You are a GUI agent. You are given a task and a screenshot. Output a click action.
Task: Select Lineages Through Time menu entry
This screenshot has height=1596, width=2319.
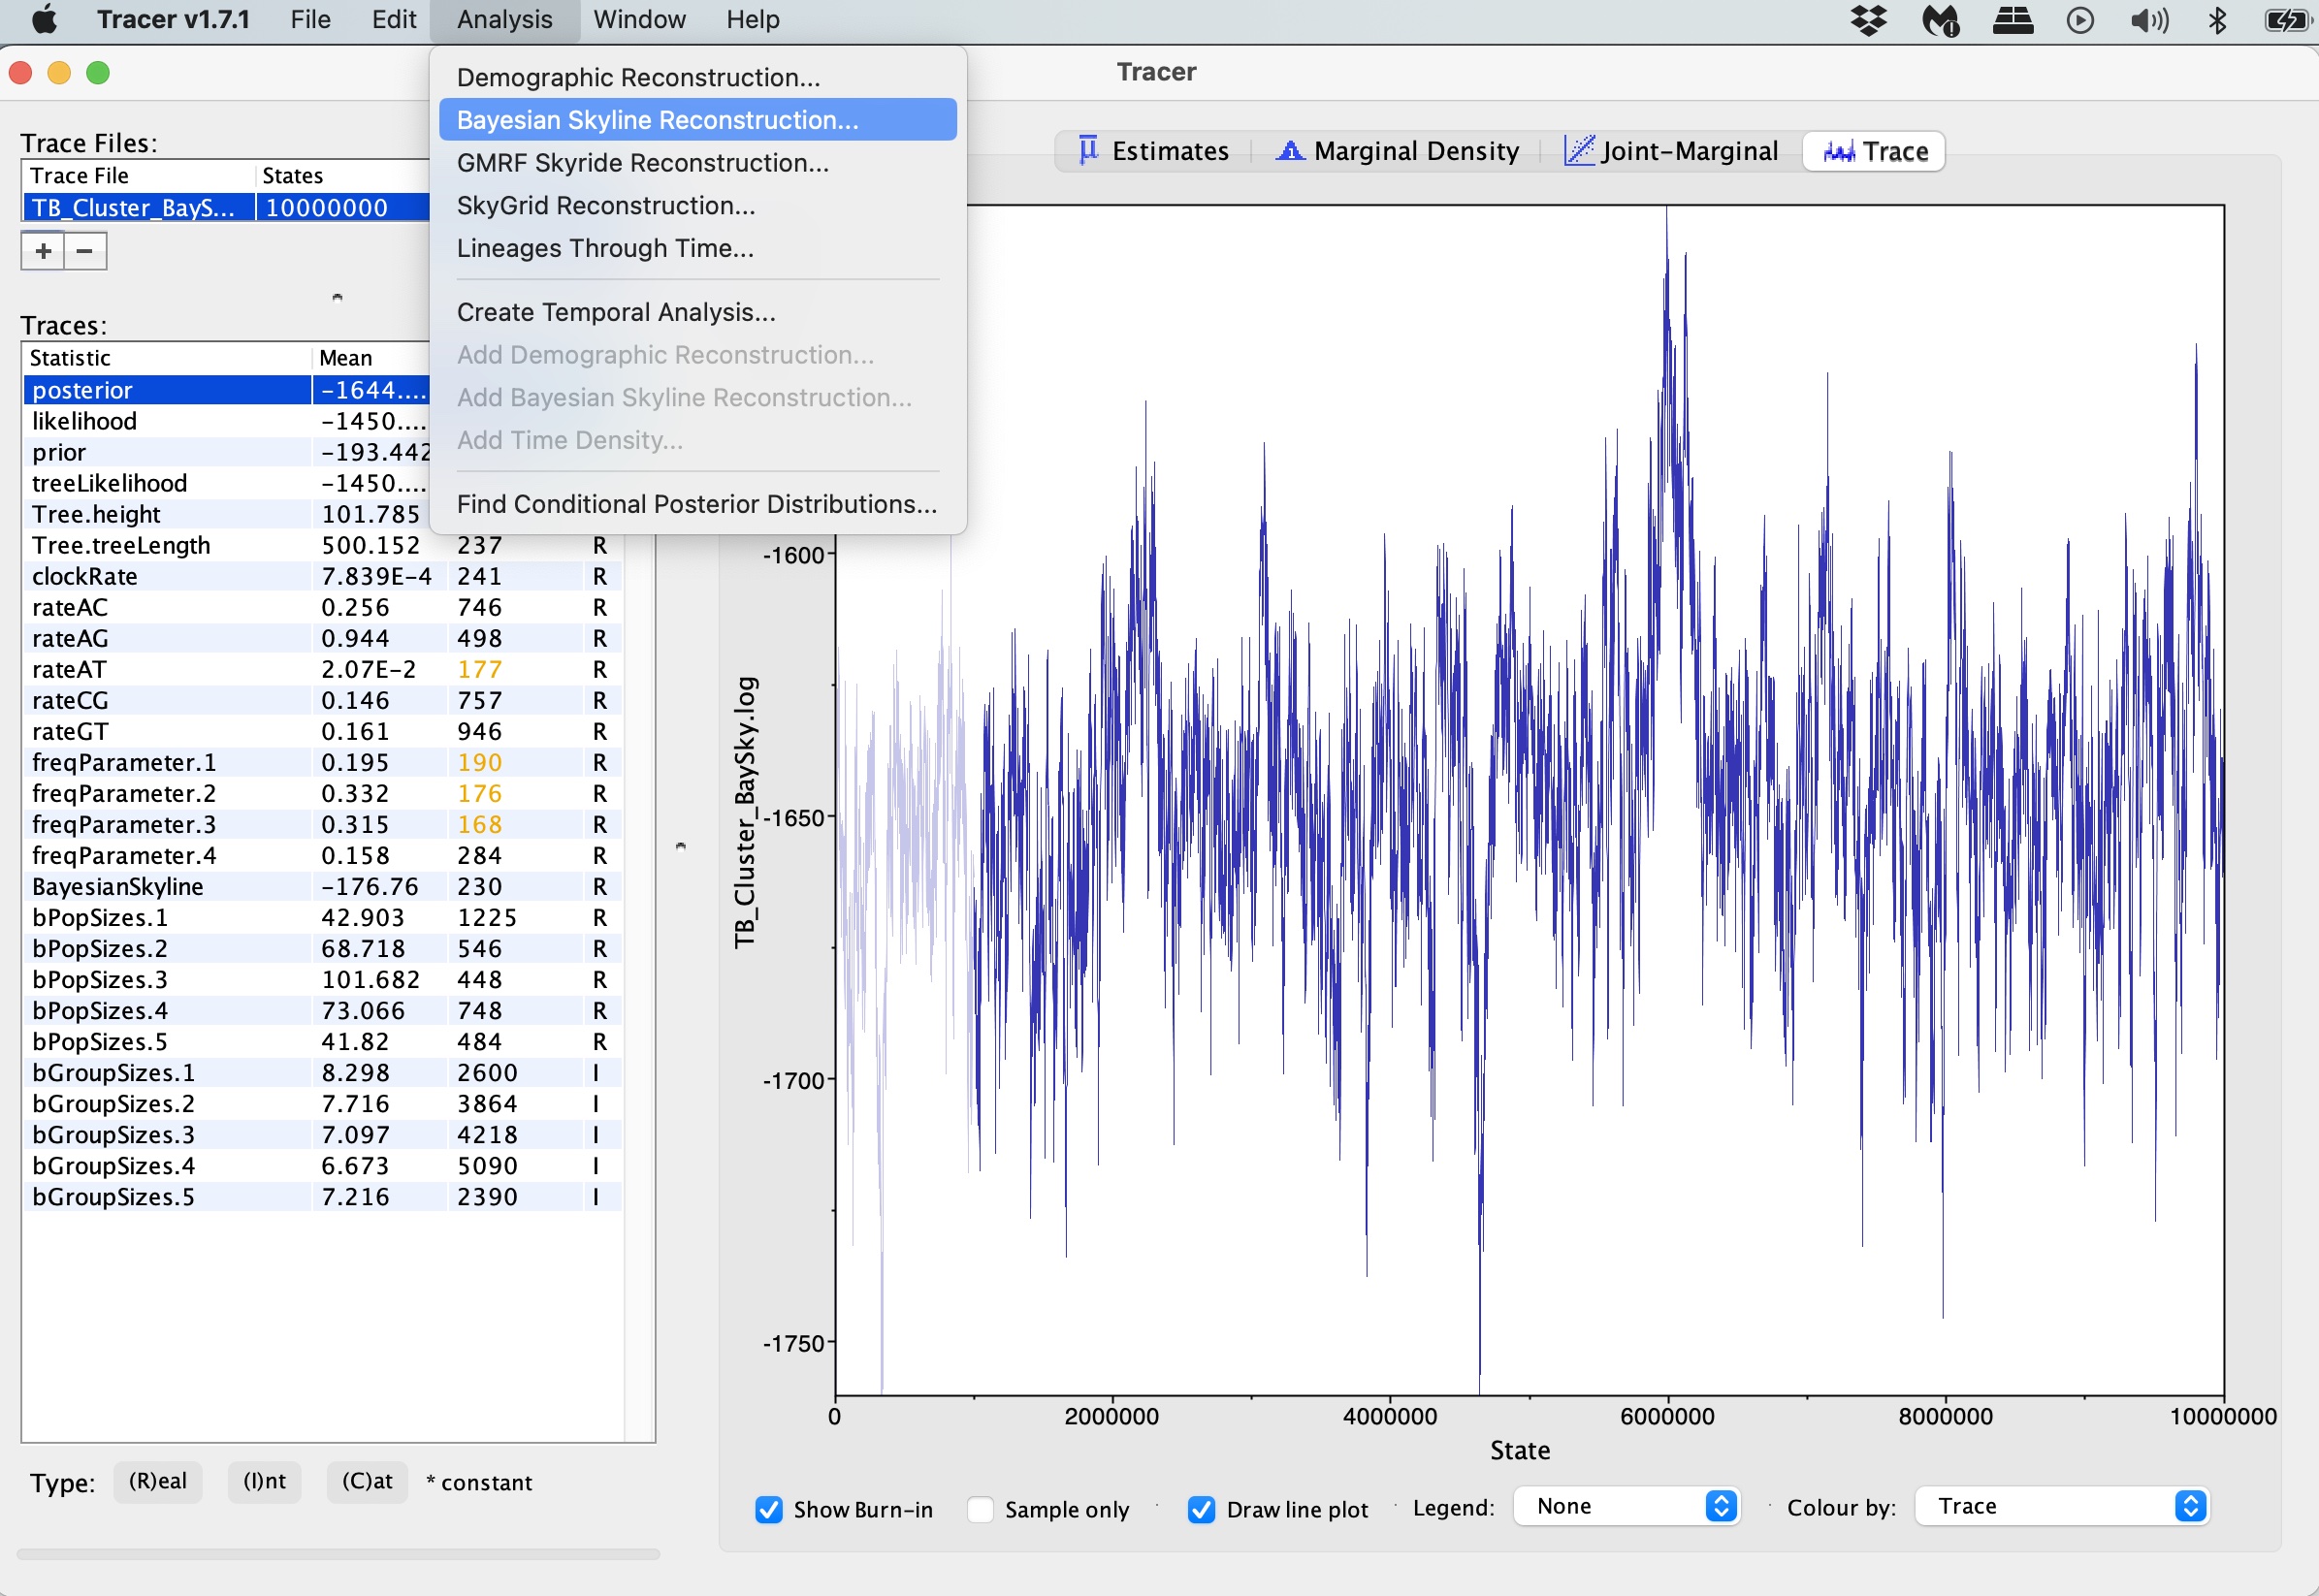coord(605,248)
